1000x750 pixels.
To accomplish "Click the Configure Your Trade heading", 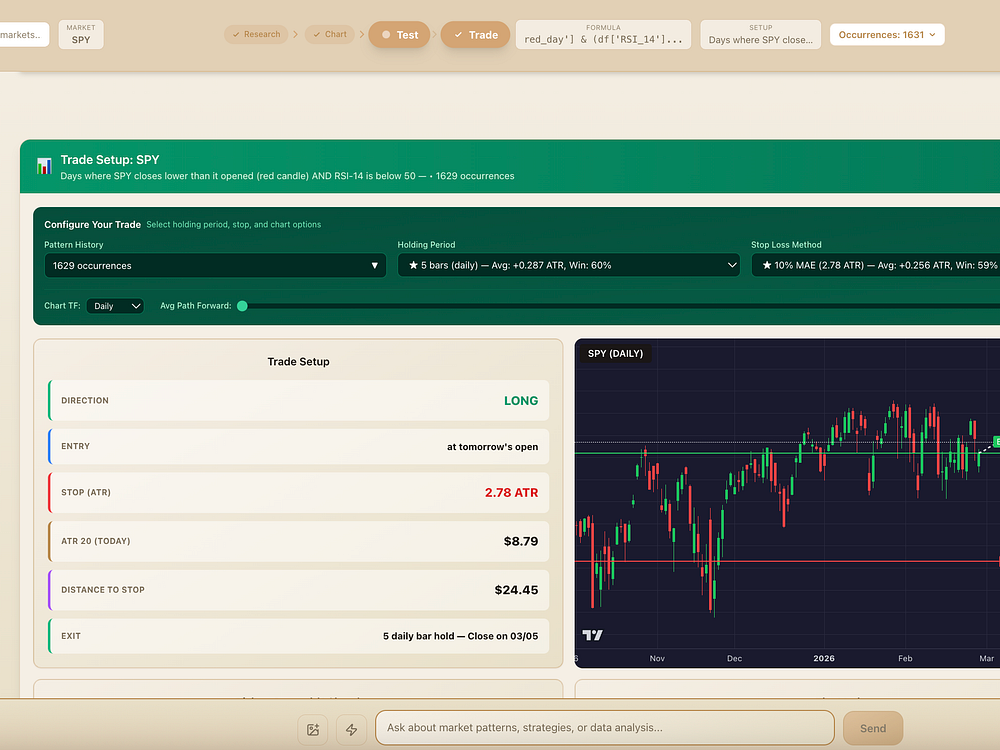I will pyautogui.click(x=92, y=224).
